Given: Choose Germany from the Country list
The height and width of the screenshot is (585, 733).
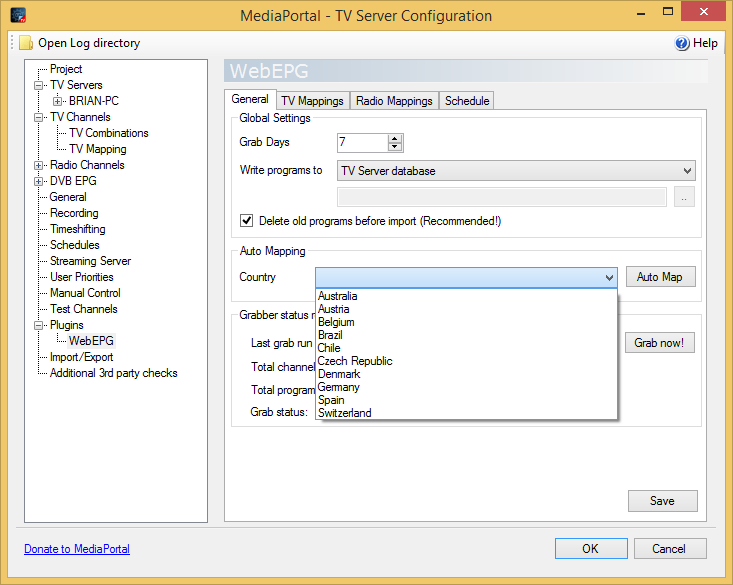Looking at the screenshot, I should click(338, 387).
